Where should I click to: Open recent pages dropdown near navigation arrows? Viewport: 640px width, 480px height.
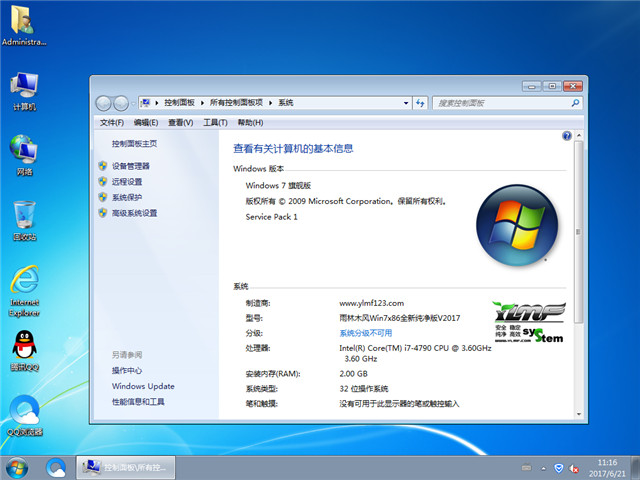click(x=133, y=104)
